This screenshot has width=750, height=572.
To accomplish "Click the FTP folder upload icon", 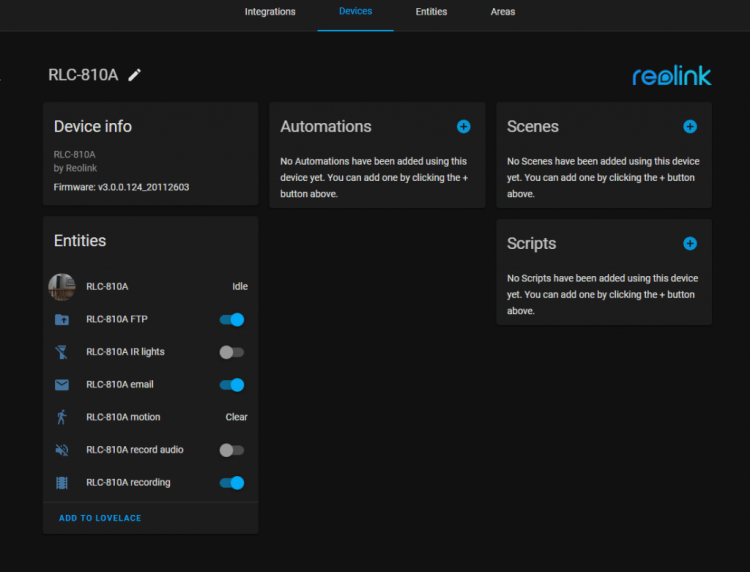I will click(62, 319).
